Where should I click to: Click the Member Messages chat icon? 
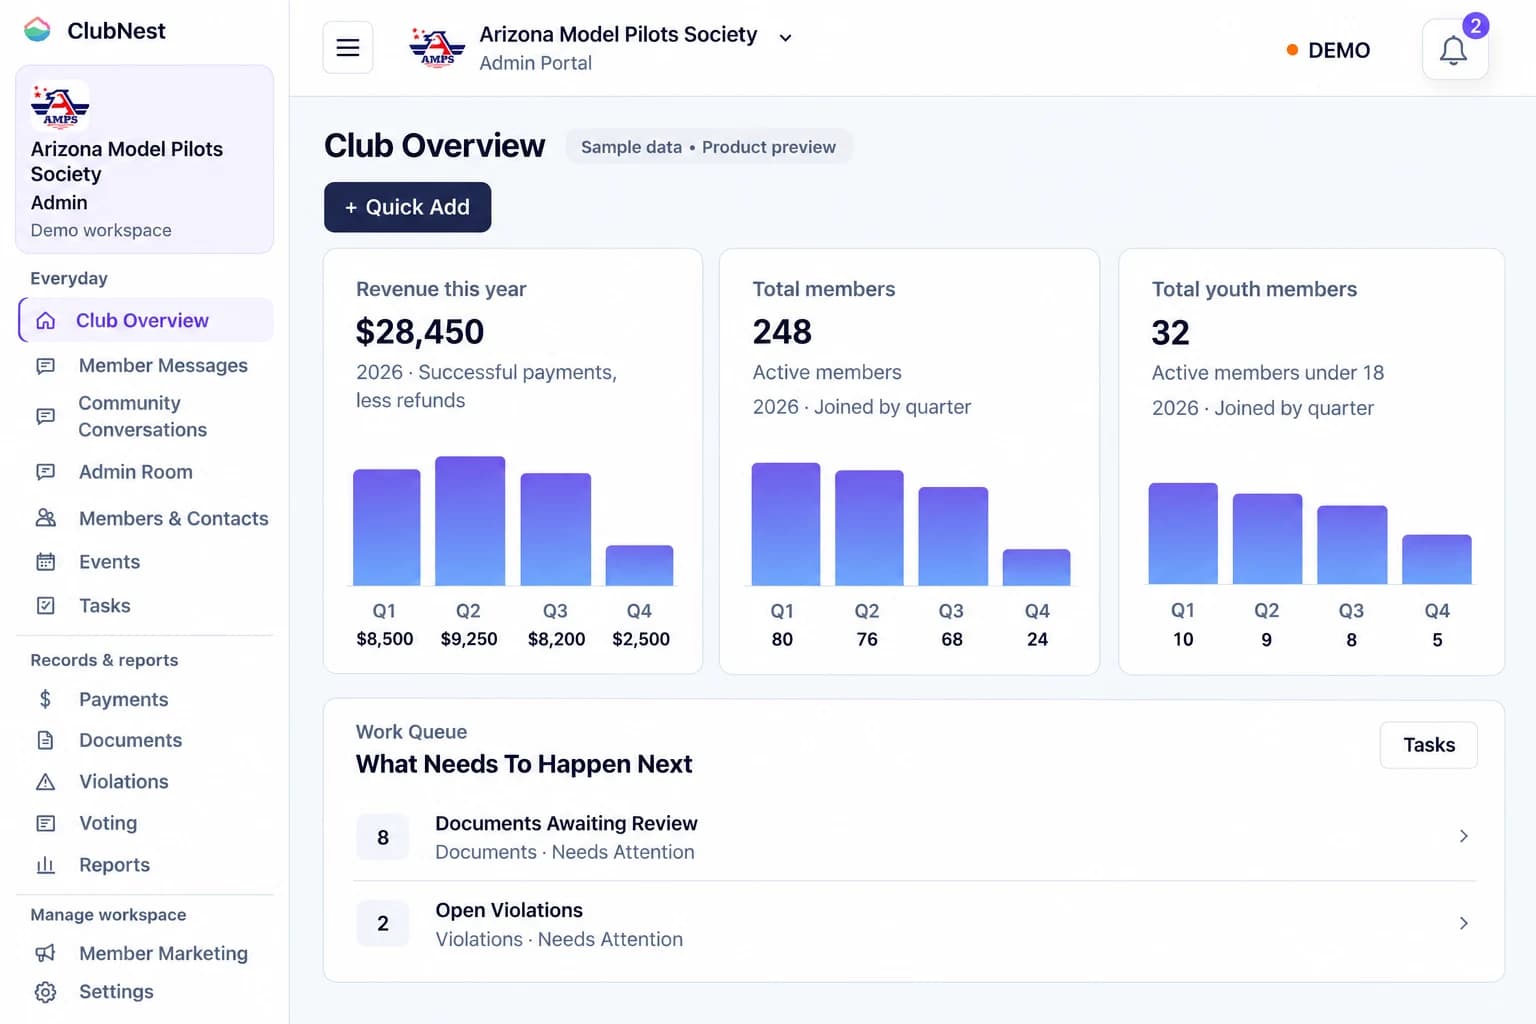pyautogui.click(x=46, y=366)
